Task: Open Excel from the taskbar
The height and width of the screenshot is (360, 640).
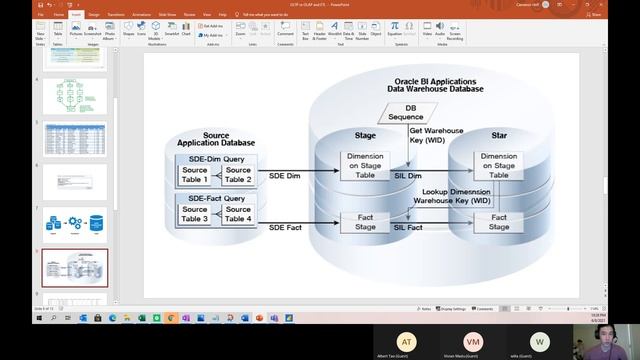Action: click(142, 318)
